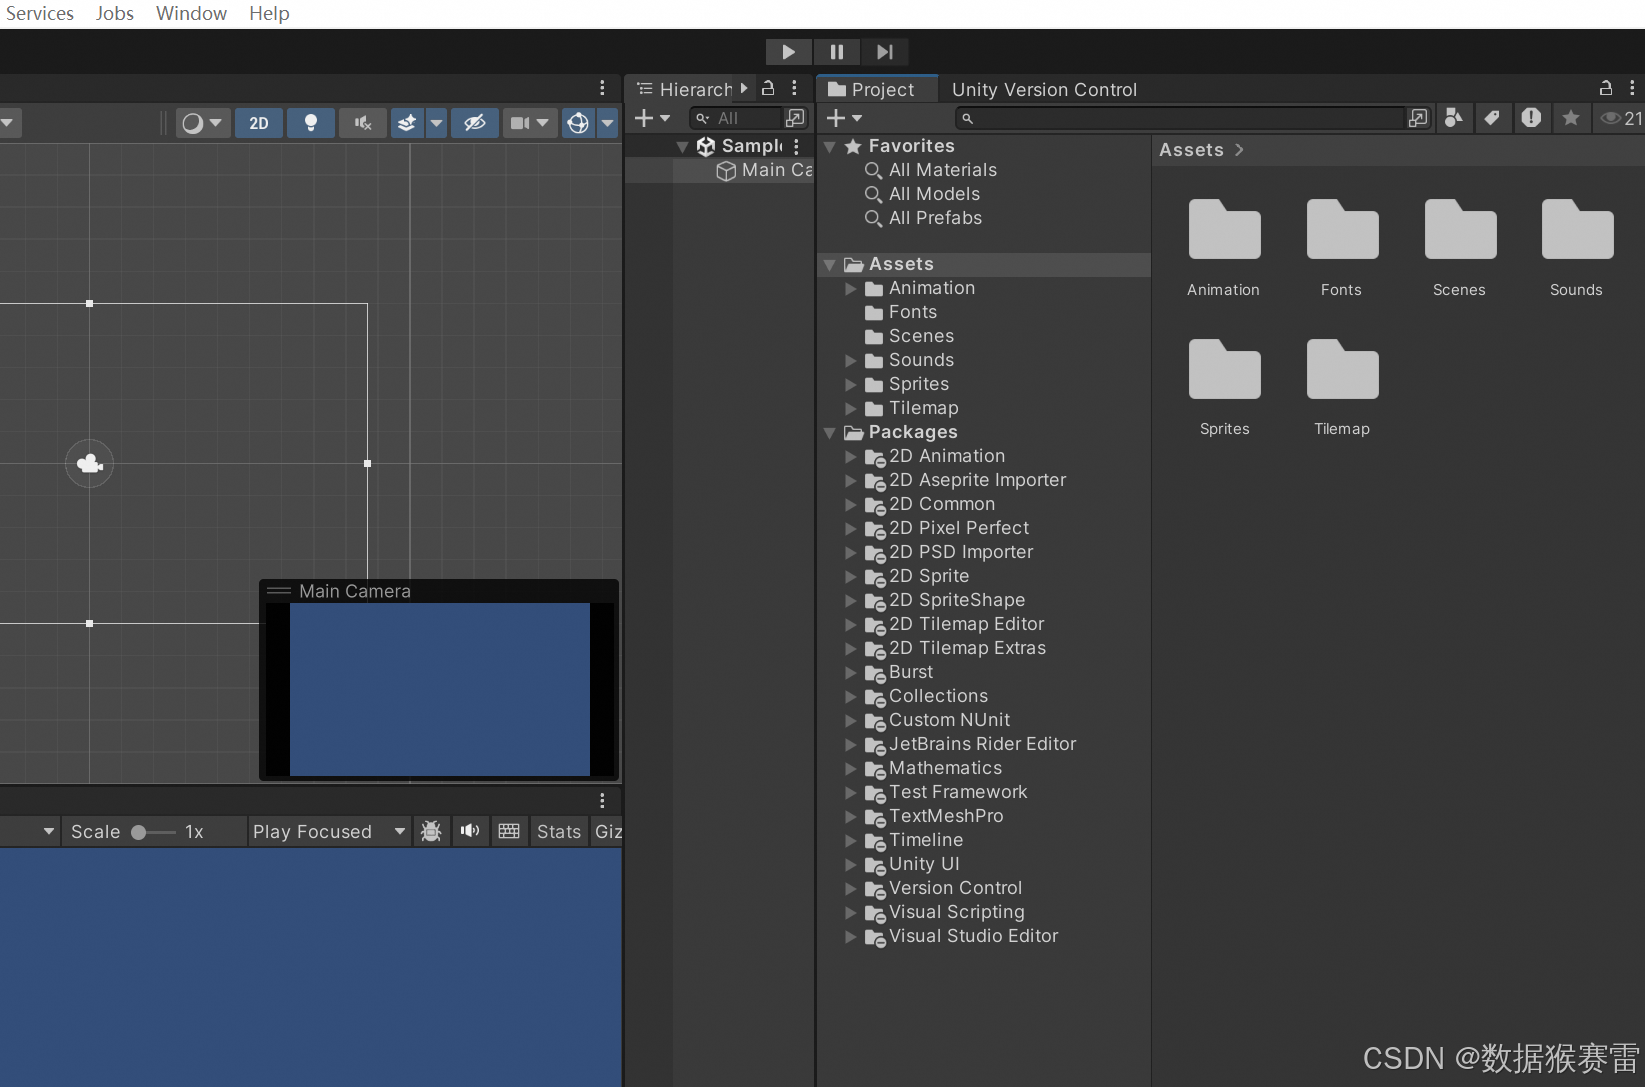Adjust the Game view Scale slider
Screen dimensions: 1645x1087
155,832
